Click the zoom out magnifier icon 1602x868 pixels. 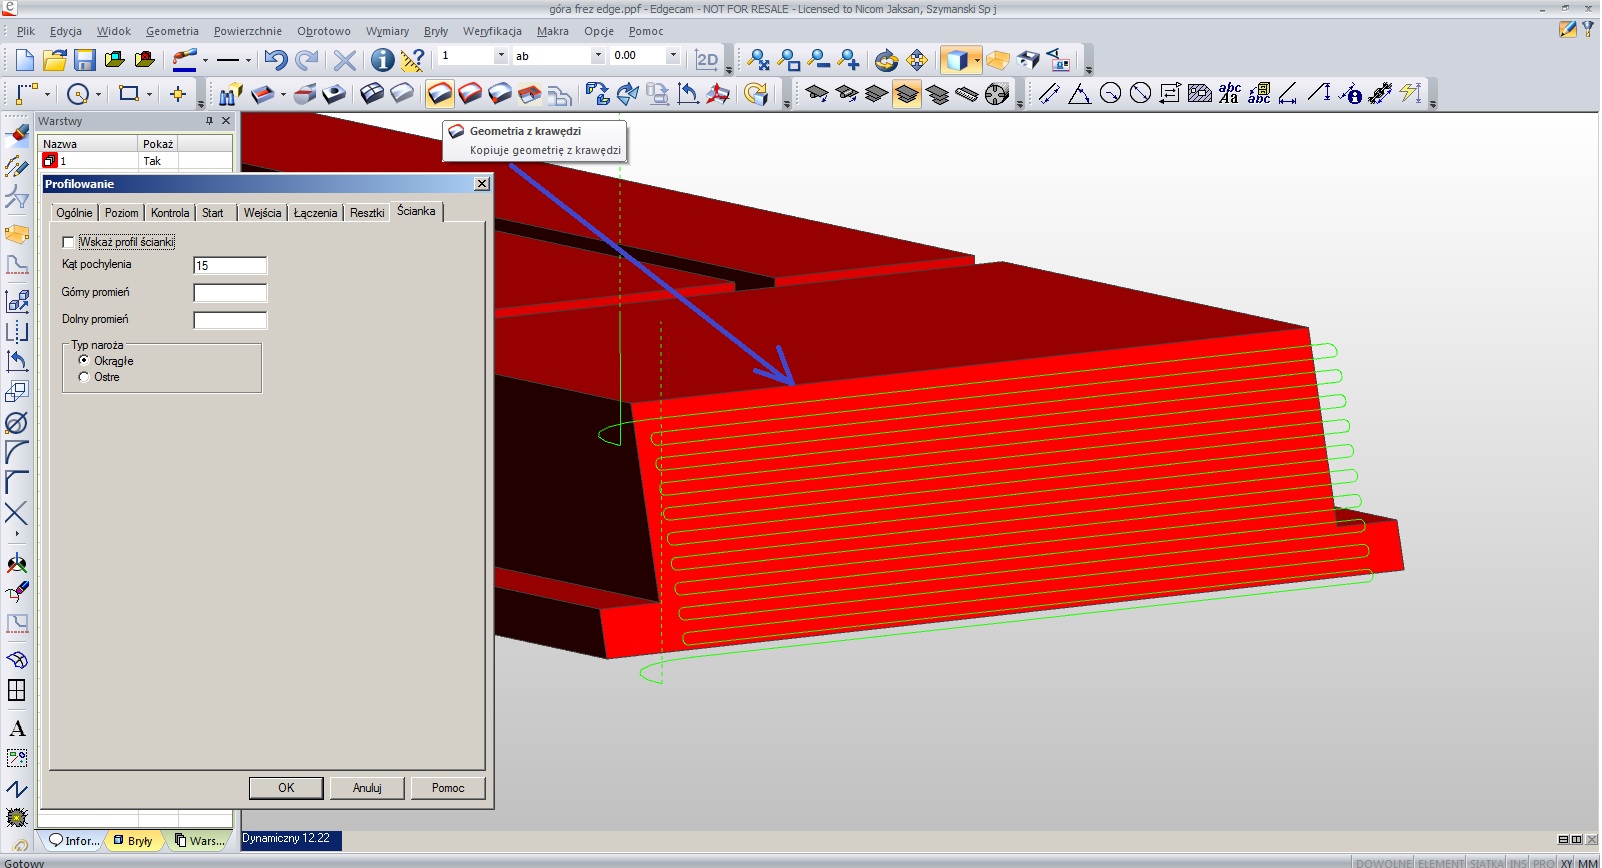point(819,60)
